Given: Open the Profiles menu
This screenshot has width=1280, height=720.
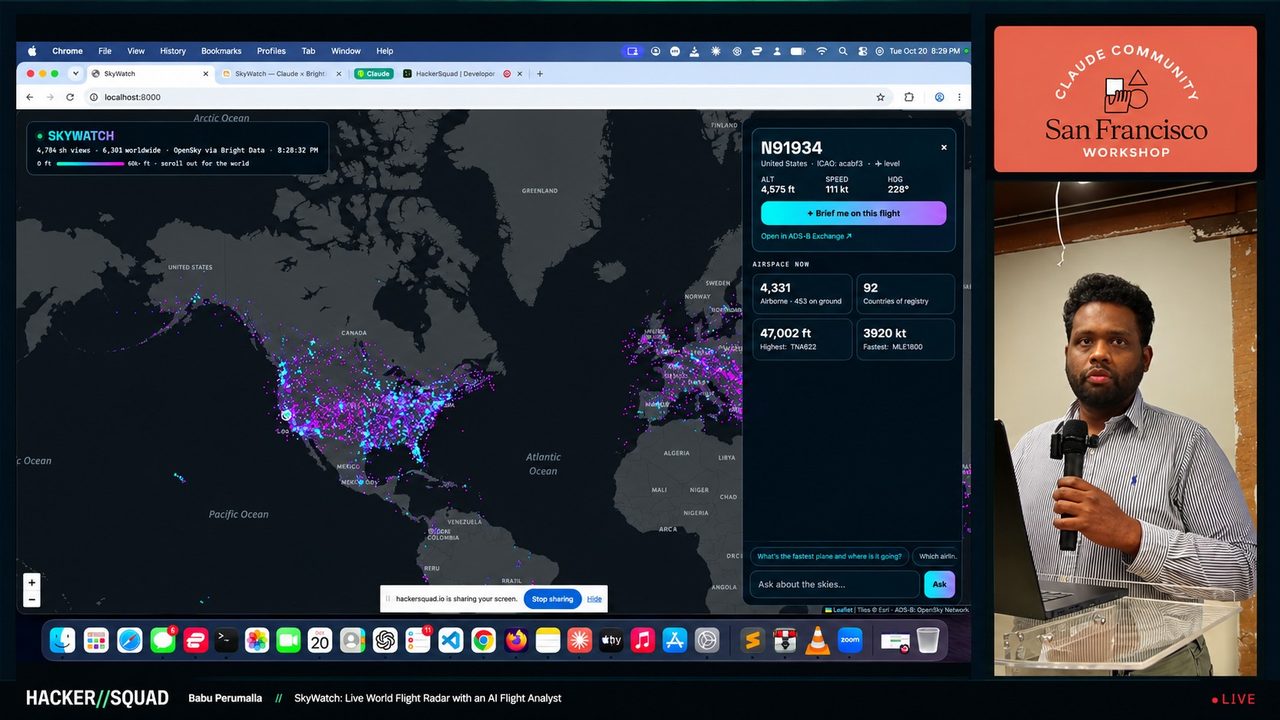Looking at the screenshot, I should point(271,51).
